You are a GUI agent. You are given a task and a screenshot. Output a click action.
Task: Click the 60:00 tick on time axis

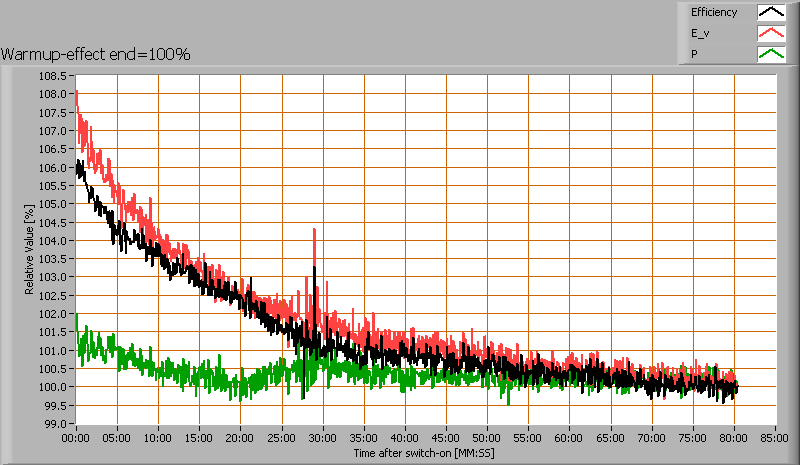570,437
